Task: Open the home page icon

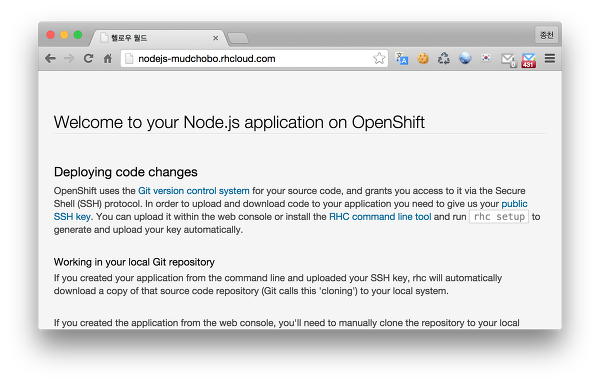Action: (x=108, y=59)
